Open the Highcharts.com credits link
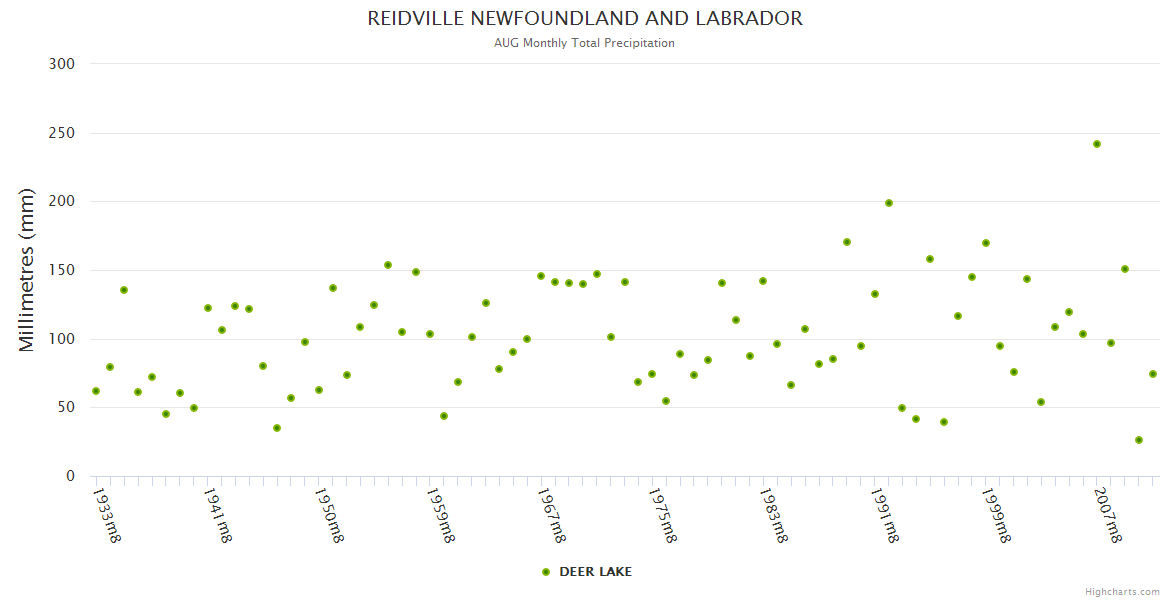The height and width of the screenshot is (600, 1170). (1122, 592)
